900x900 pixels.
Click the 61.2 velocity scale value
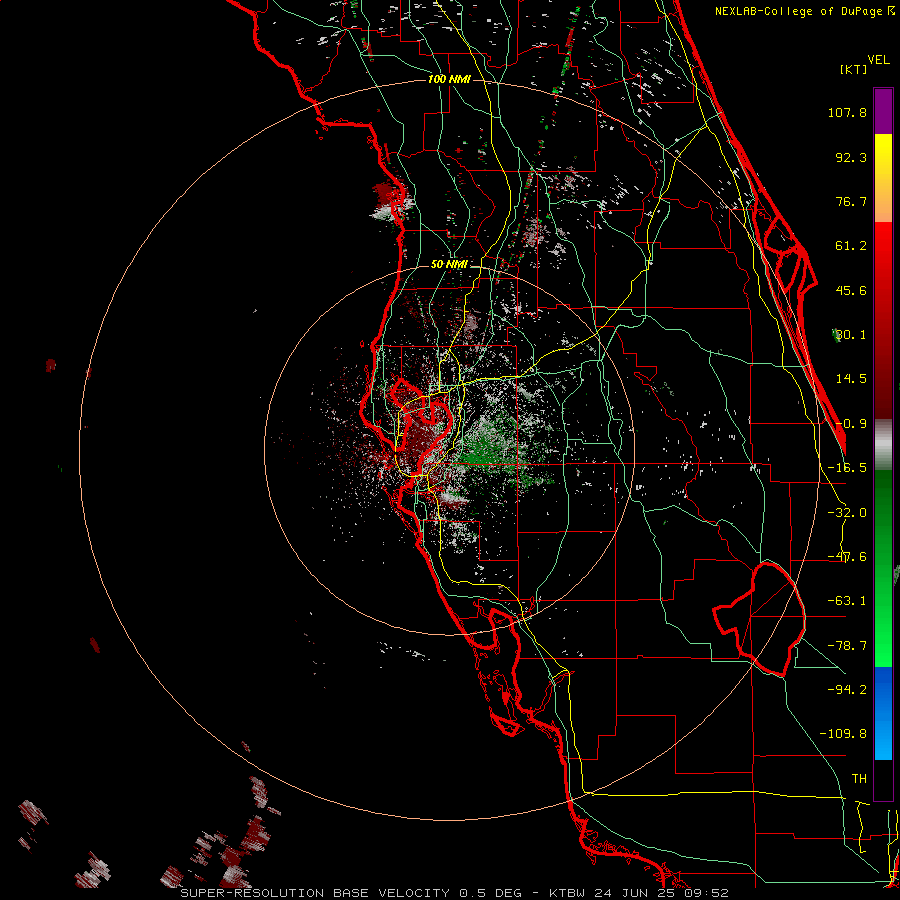click(x=851, y=246)
